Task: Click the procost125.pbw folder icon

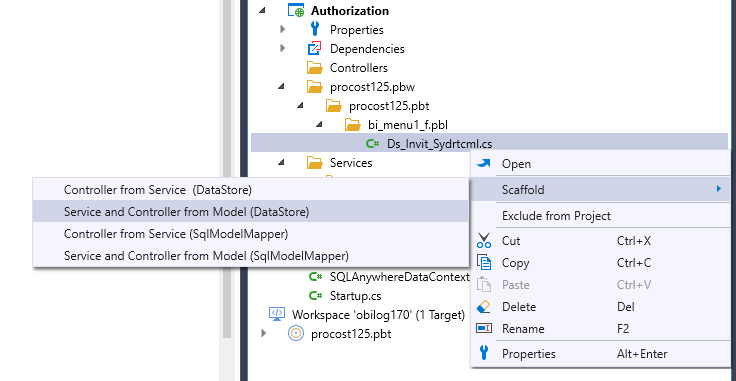Action: 314,87
